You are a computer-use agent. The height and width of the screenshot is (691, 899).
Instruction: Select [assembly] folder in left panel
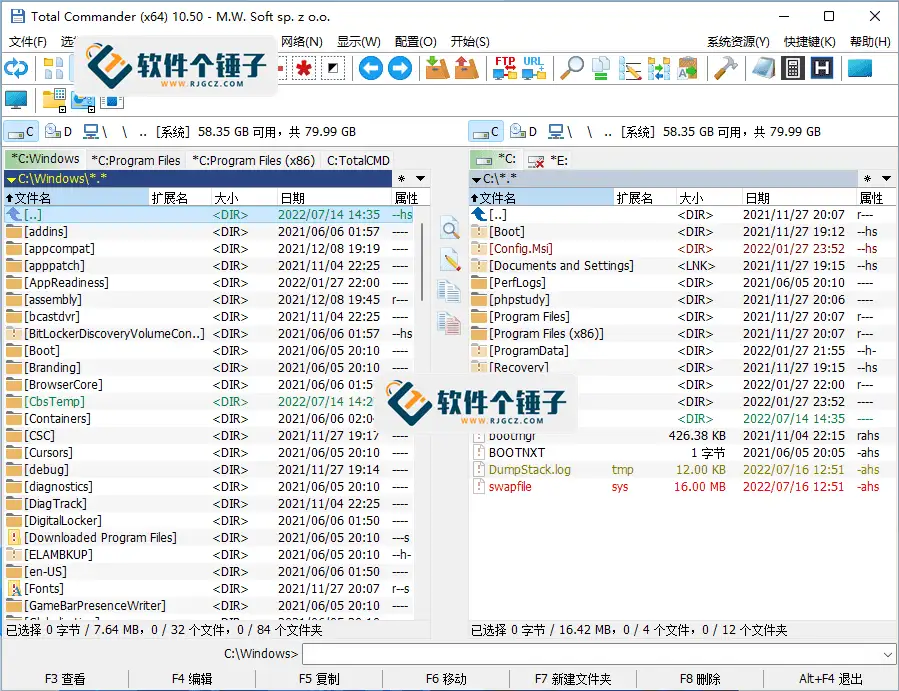(209, 299)
